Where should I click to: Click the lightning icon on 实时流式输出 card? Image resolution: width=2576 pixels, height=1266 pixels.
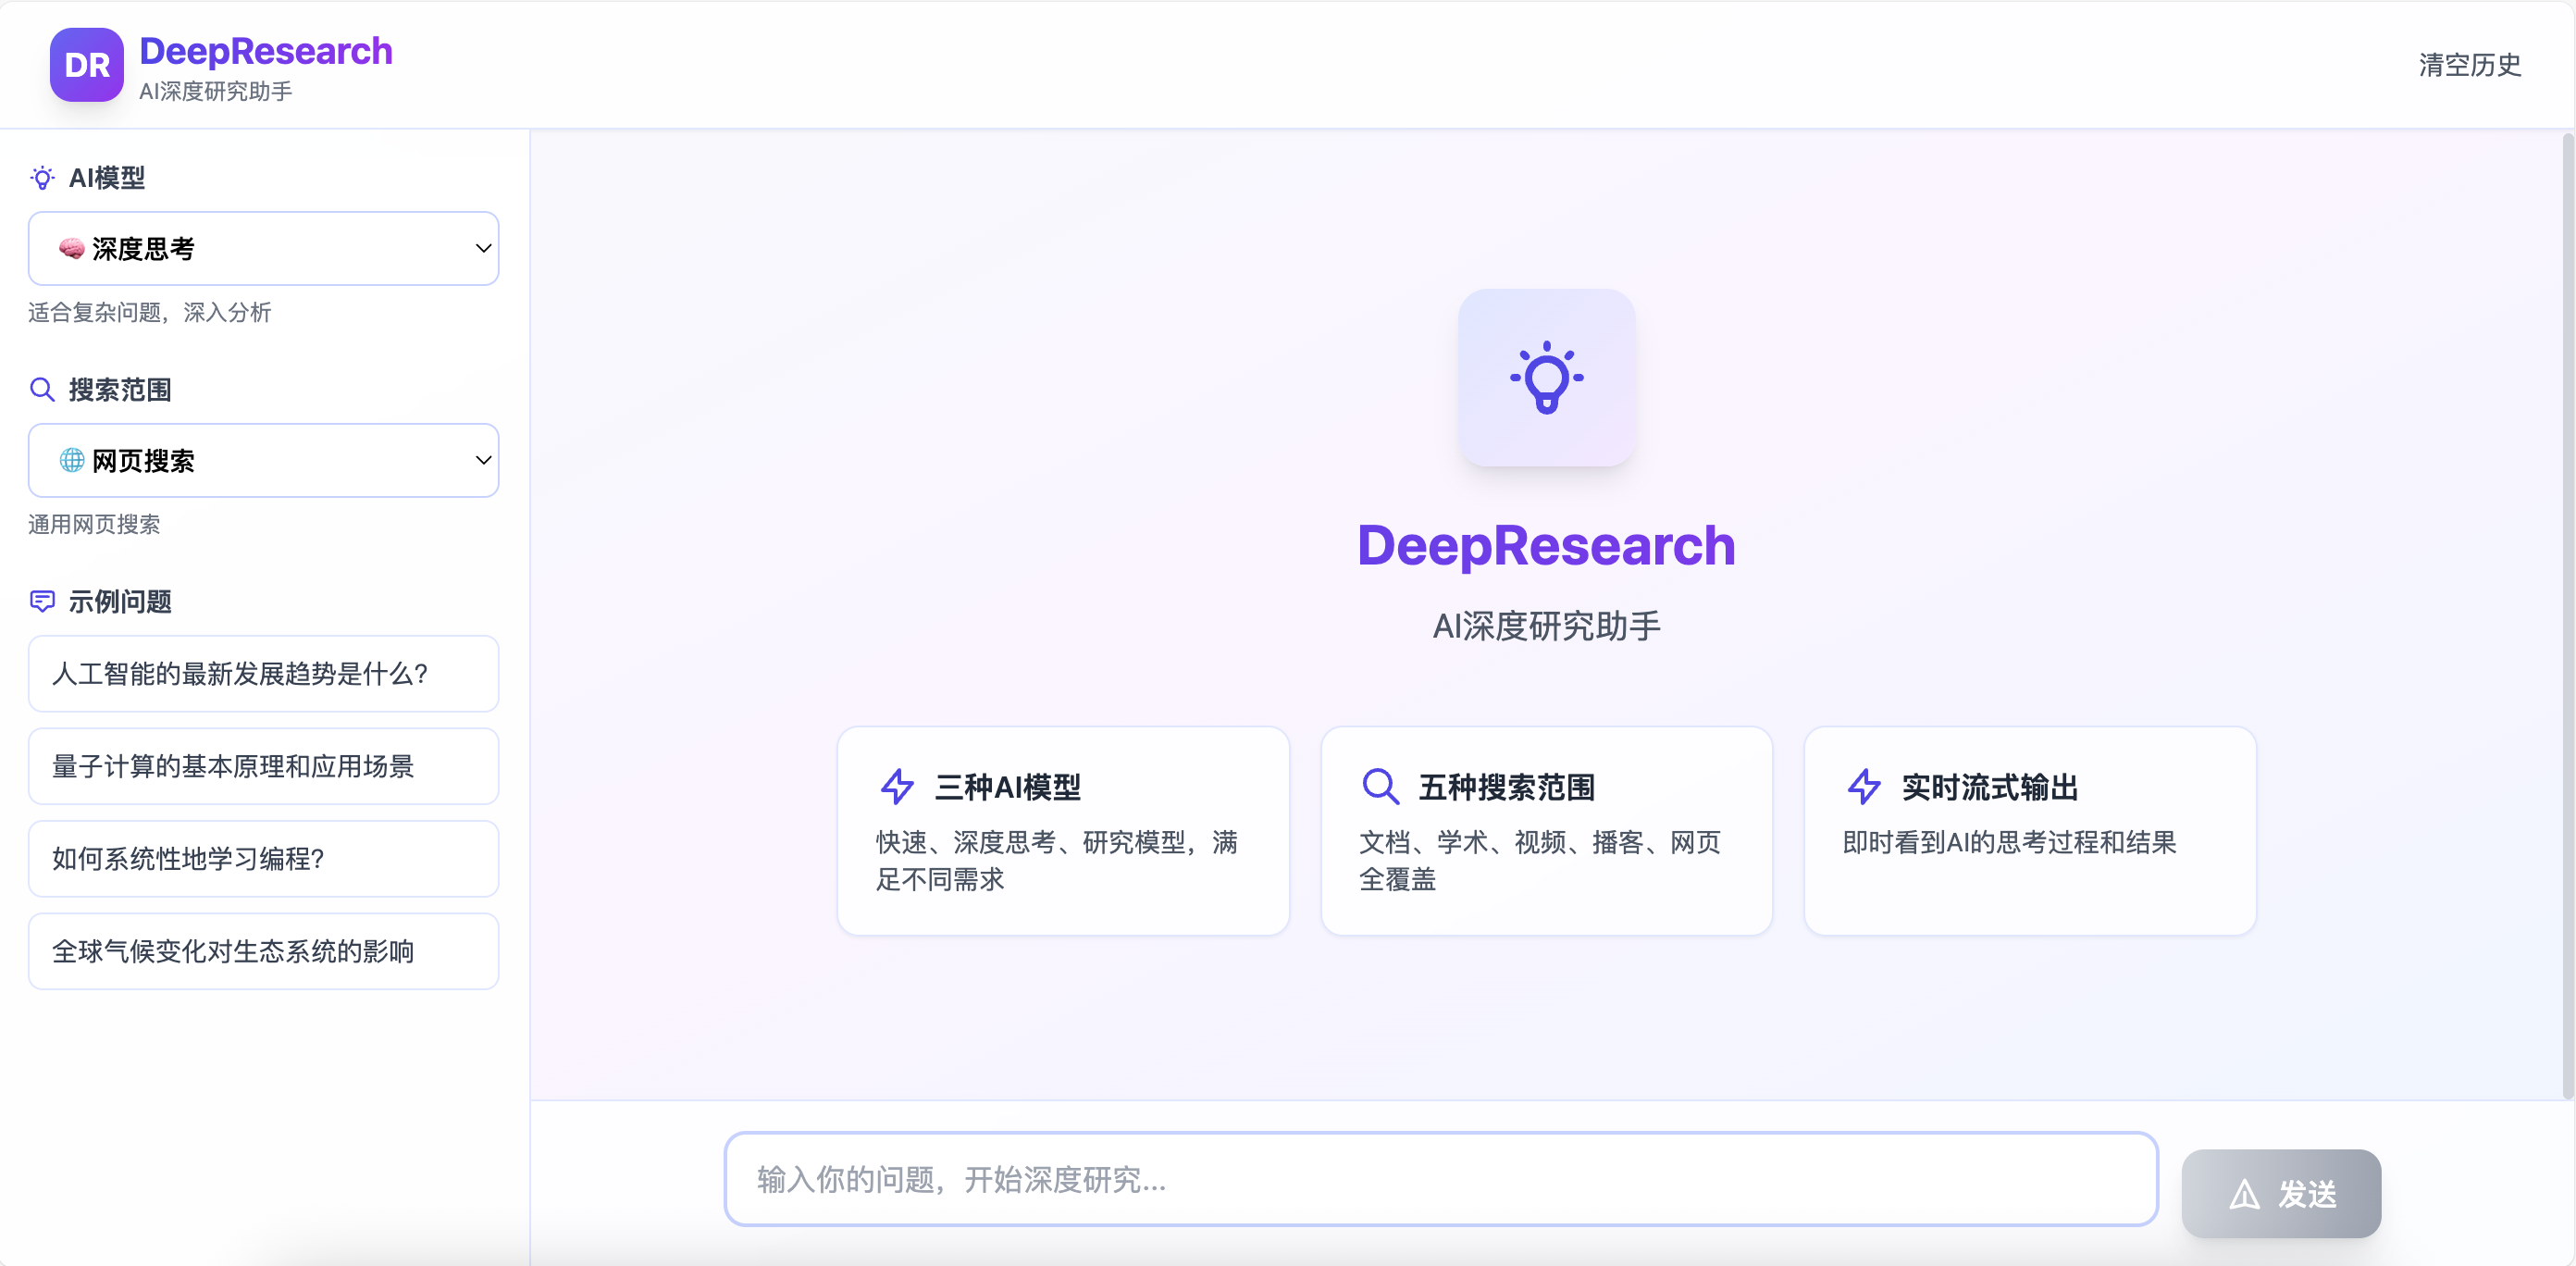tap(1864, 787)
